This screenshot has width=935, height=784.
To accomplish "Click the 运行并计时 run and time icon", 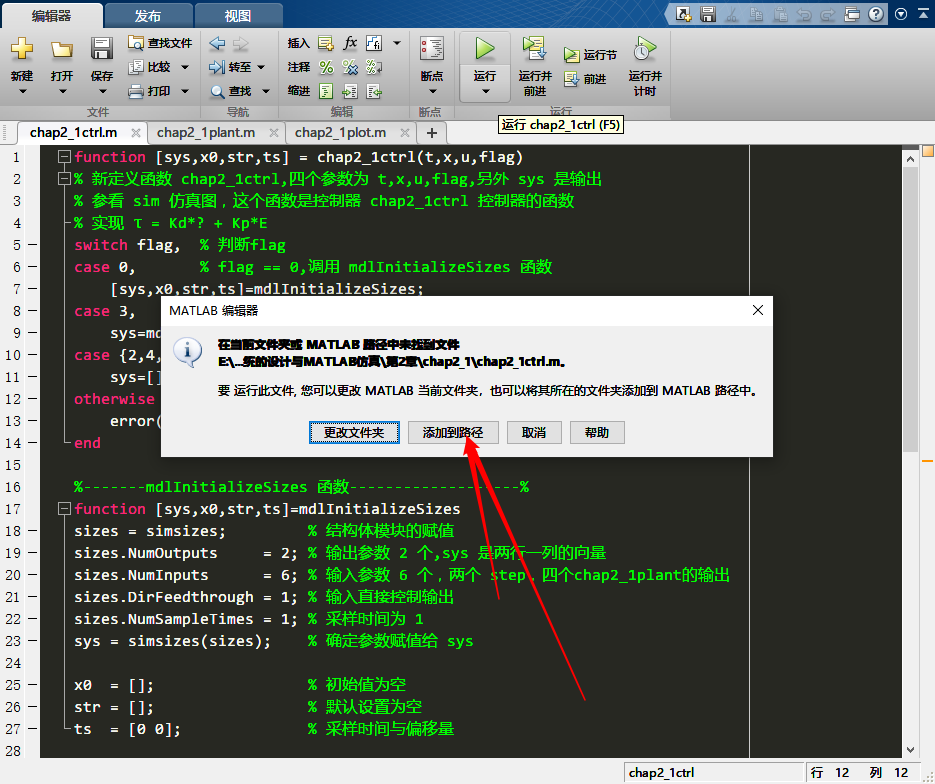I will click(645, 48).
